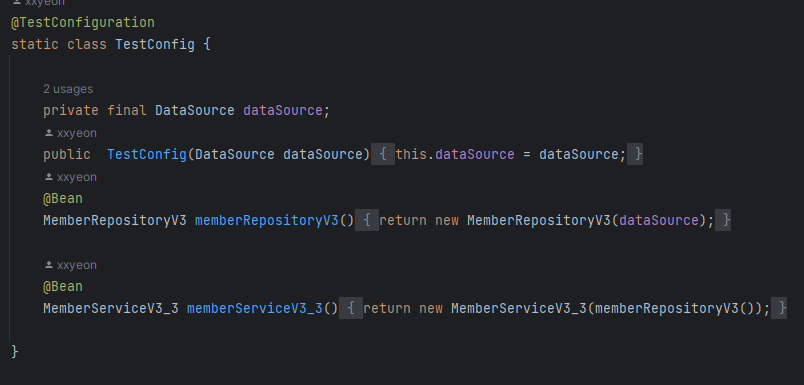Image resolution: width=804 pixels, height=385 pixels.
Task: Click DataSource type in field declaration
Action: pyautogui.click(x=195, y=111)
